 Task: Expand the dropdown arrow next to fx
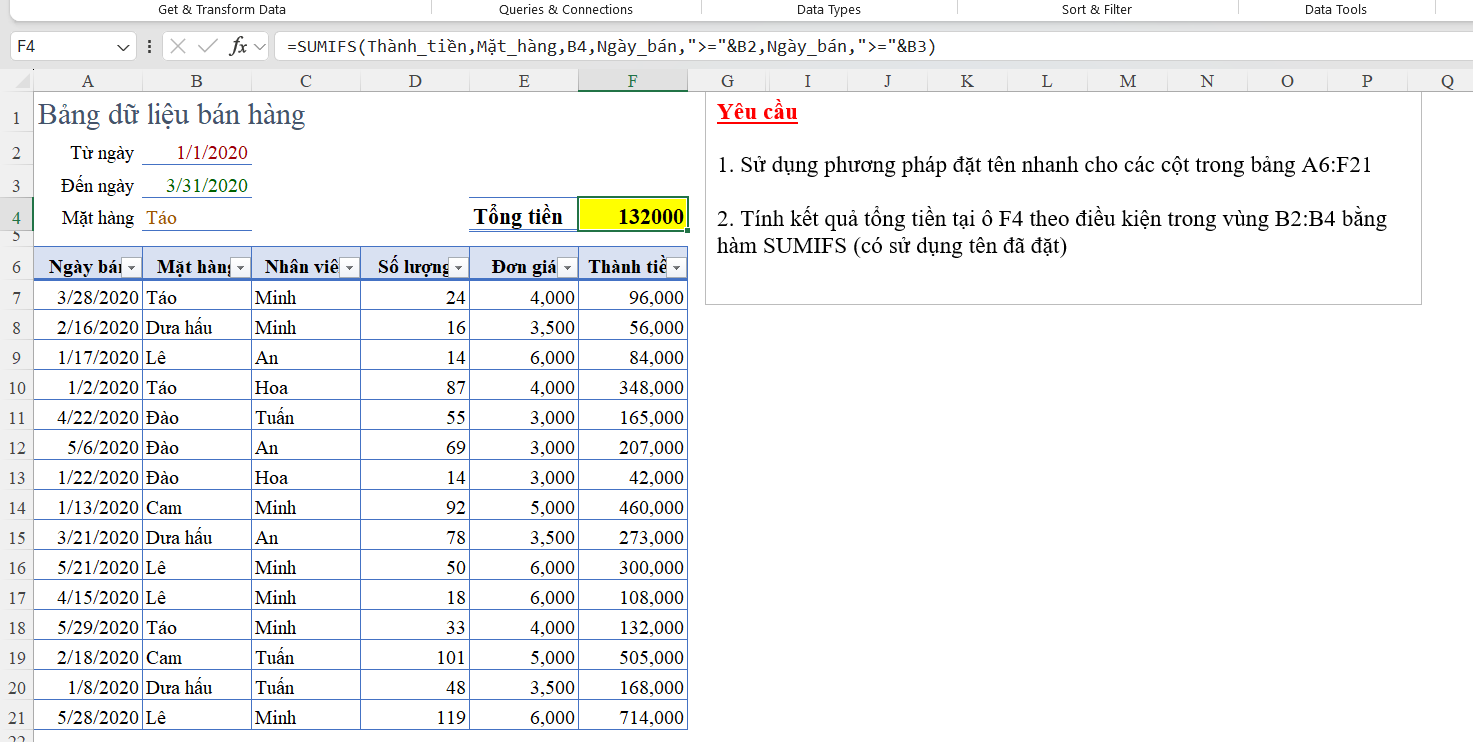pyautogui.click(x=260, y=47)
